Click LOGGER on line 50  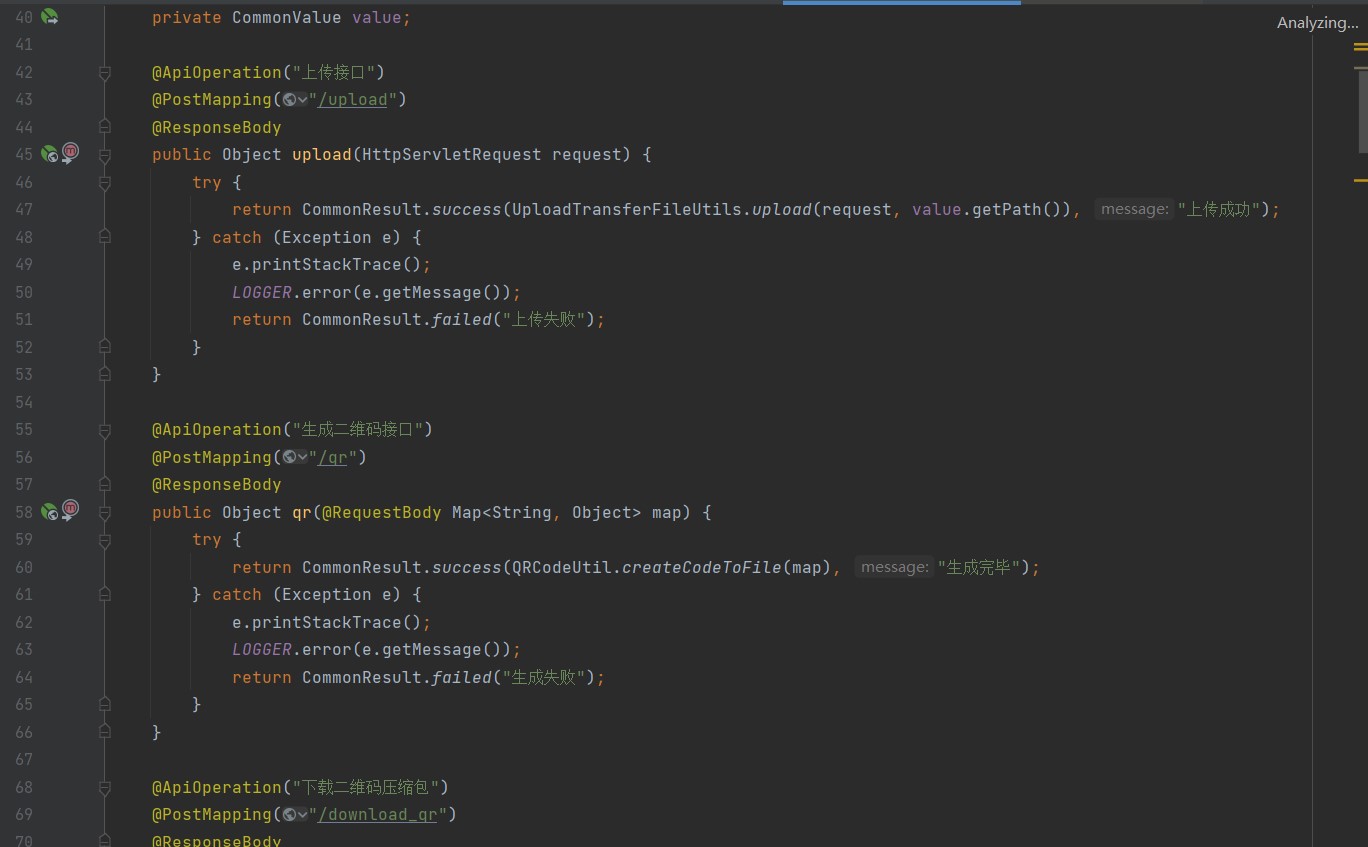tap(262, 292)
